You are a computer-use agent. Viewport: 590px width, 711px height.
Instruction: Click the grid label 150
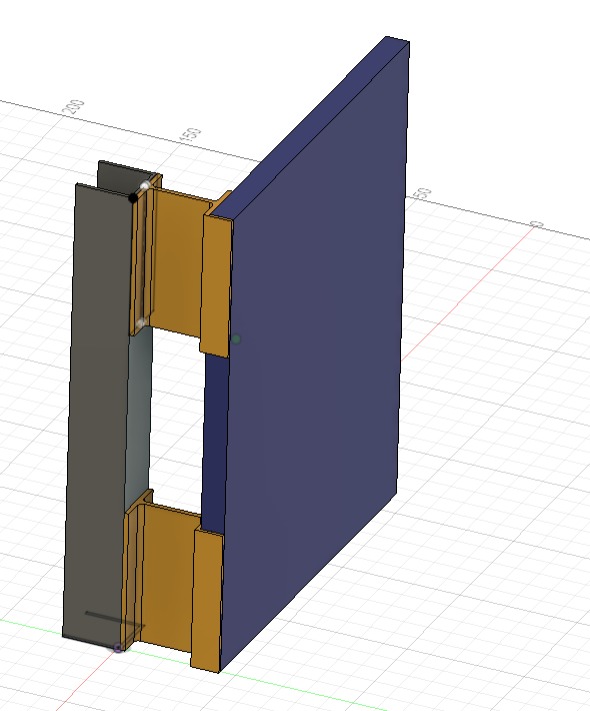click(191, 136)
